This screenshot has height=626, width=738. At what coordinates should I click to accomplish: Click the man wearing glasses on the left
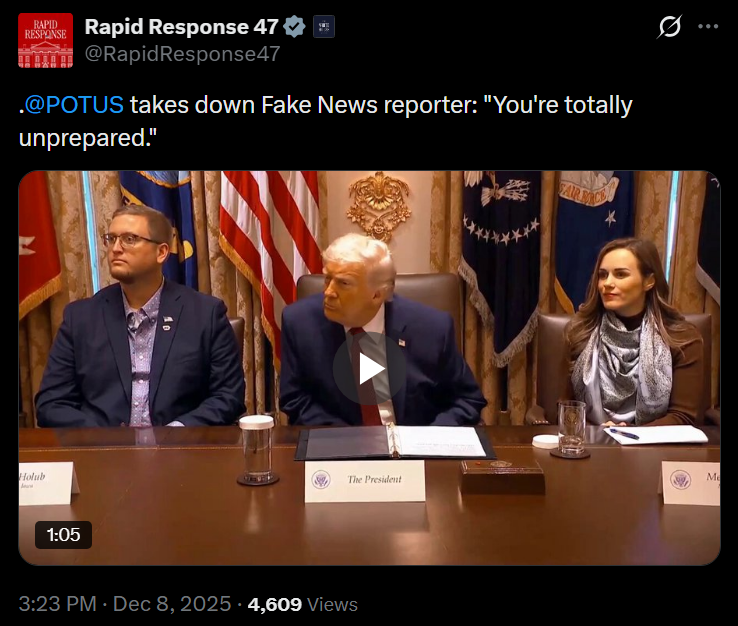pos(138,320)
